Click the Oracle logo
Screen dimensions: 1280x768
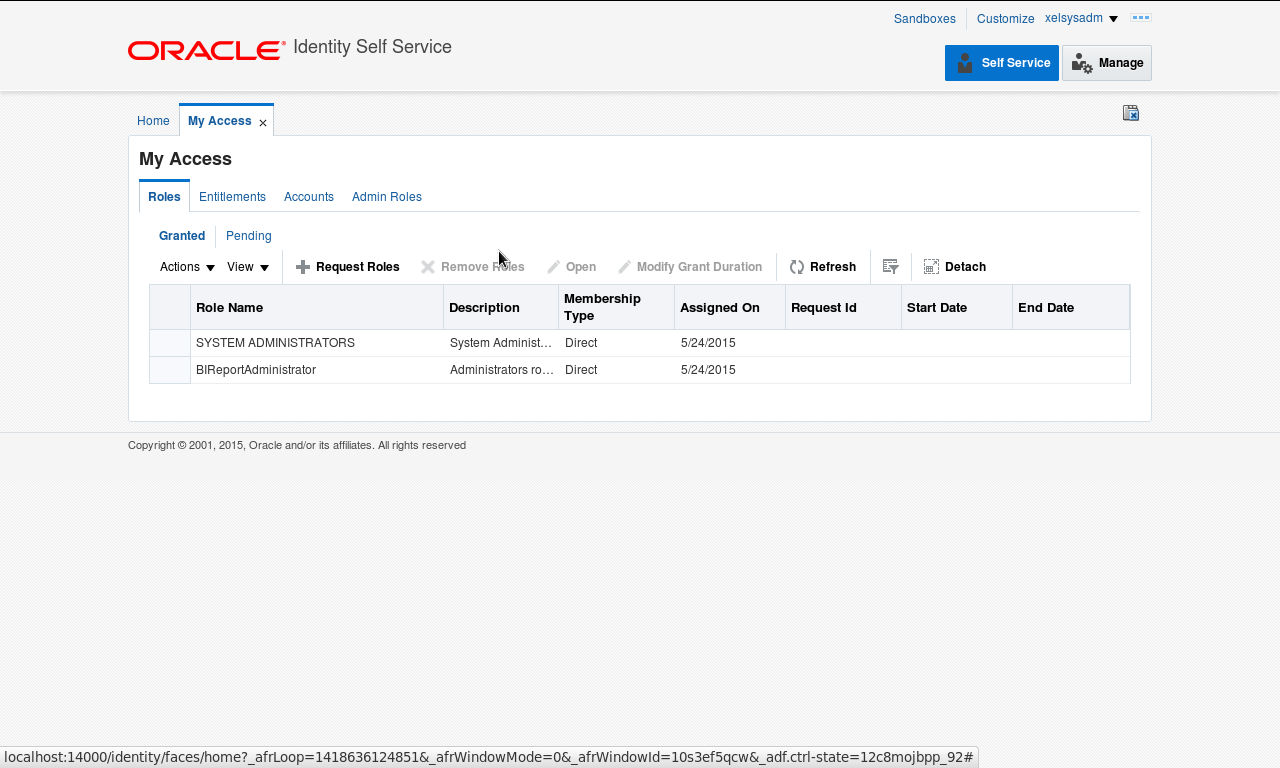click(x=205, y=50)
